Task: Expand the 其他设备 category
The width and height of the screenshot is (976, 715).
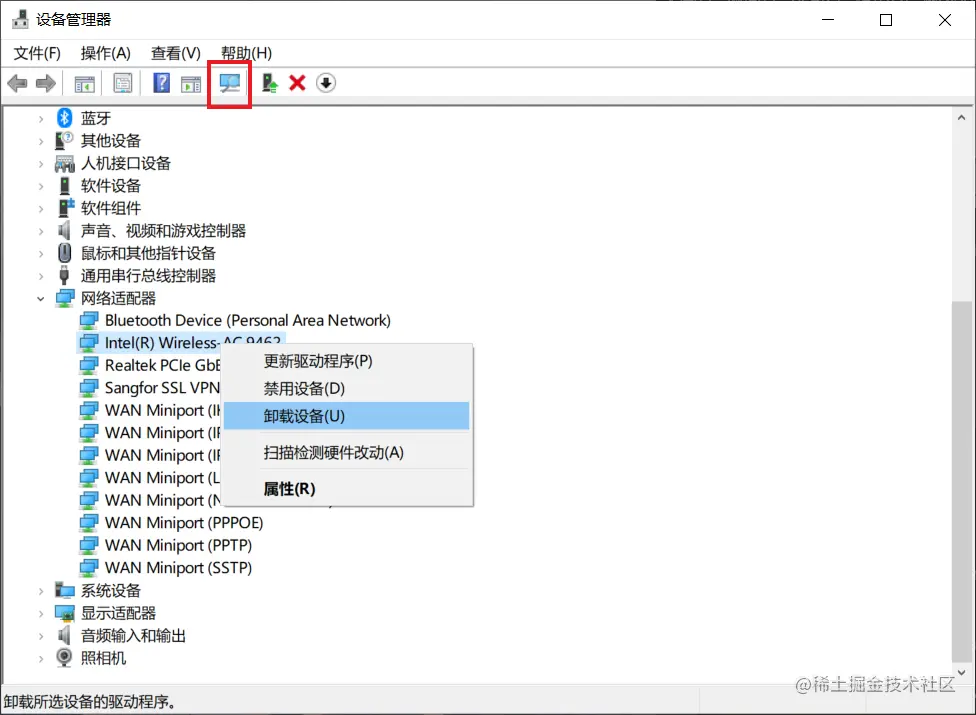Action: [41, 141]
